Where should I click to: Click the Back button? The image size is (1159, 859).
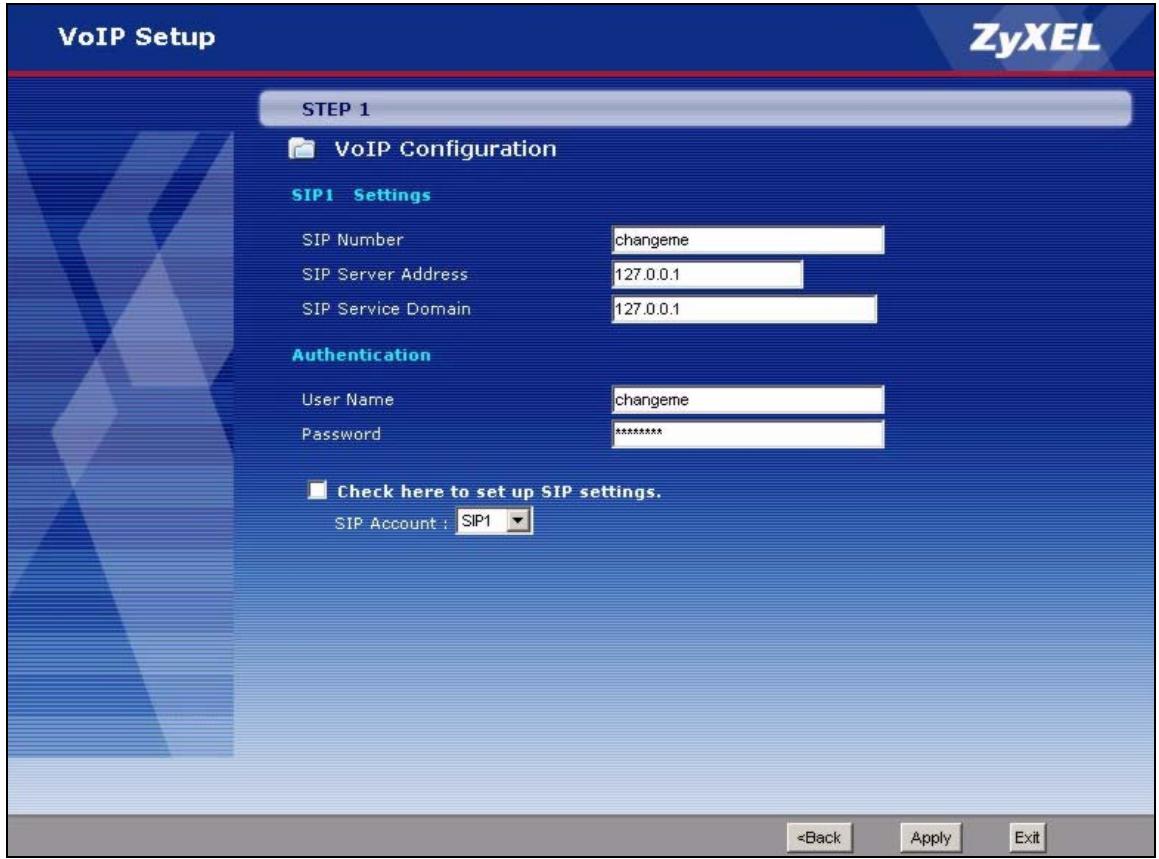click(x=820, y=838)
